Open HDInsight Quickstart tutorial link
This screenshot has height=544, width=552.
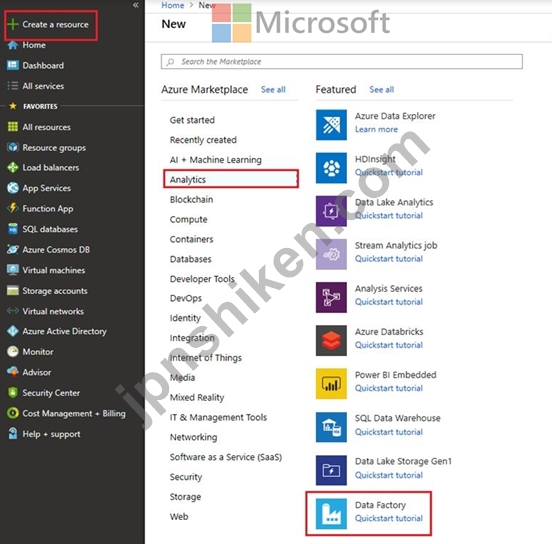coord(389,172)
